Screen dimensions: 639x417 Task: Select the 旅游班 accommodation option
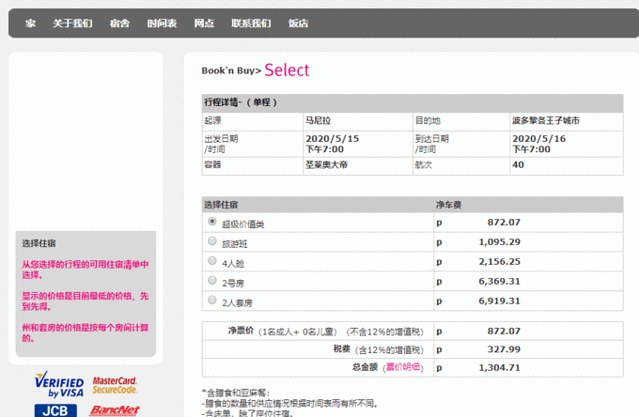[212, 241]
